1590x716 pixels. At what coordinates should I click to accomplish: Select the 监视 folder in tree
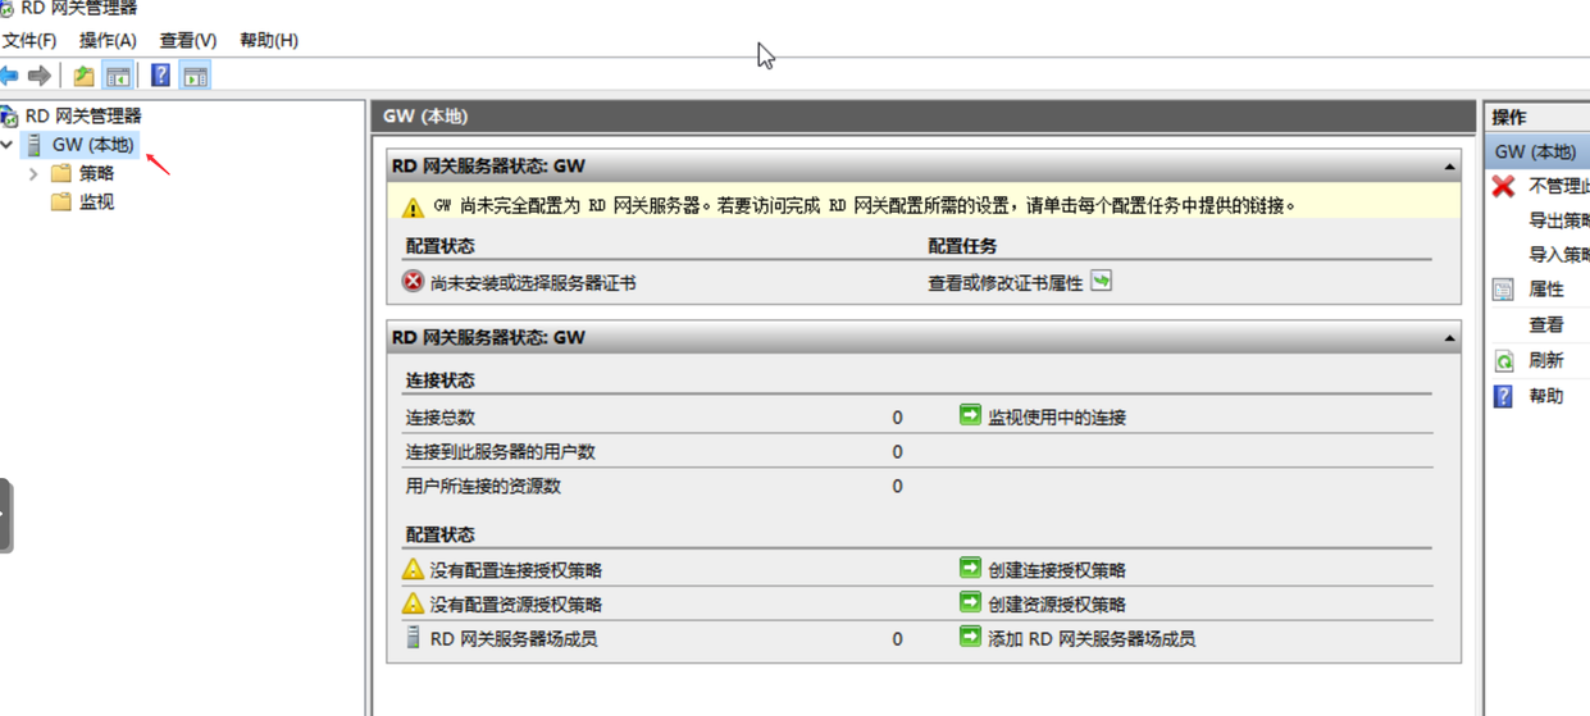click(96, 202)
